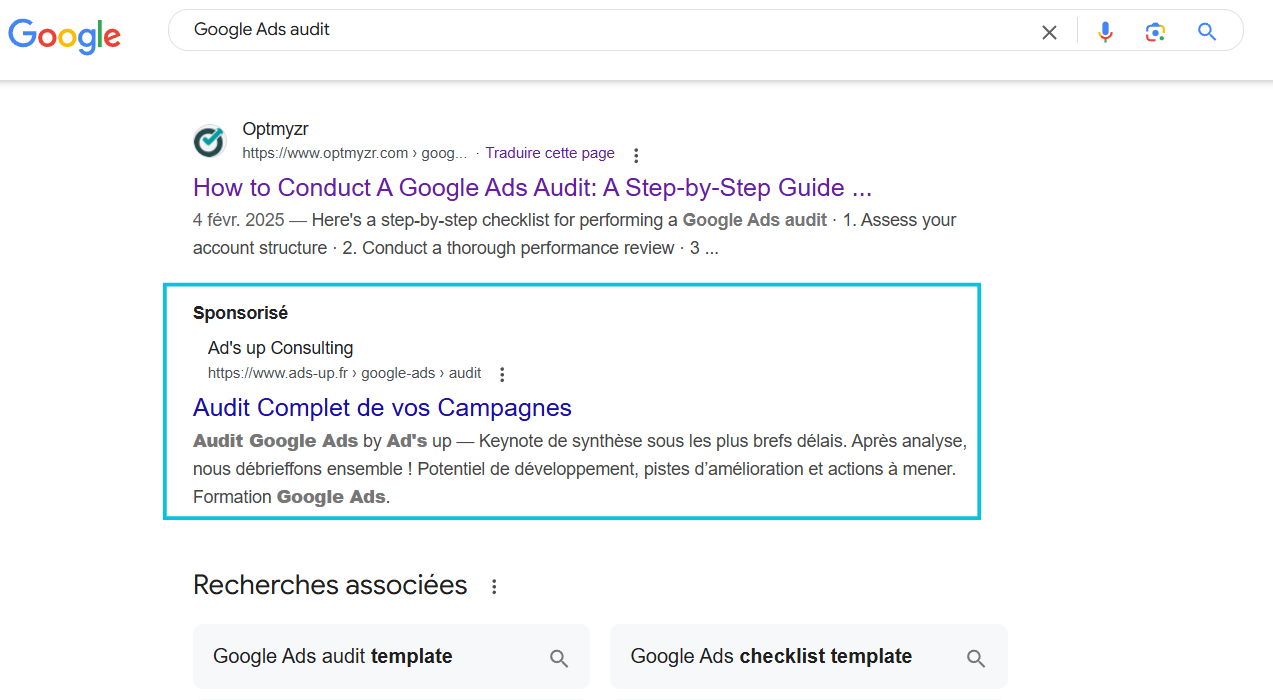
Task: Open Google Lens image search
Action: 1155,31
